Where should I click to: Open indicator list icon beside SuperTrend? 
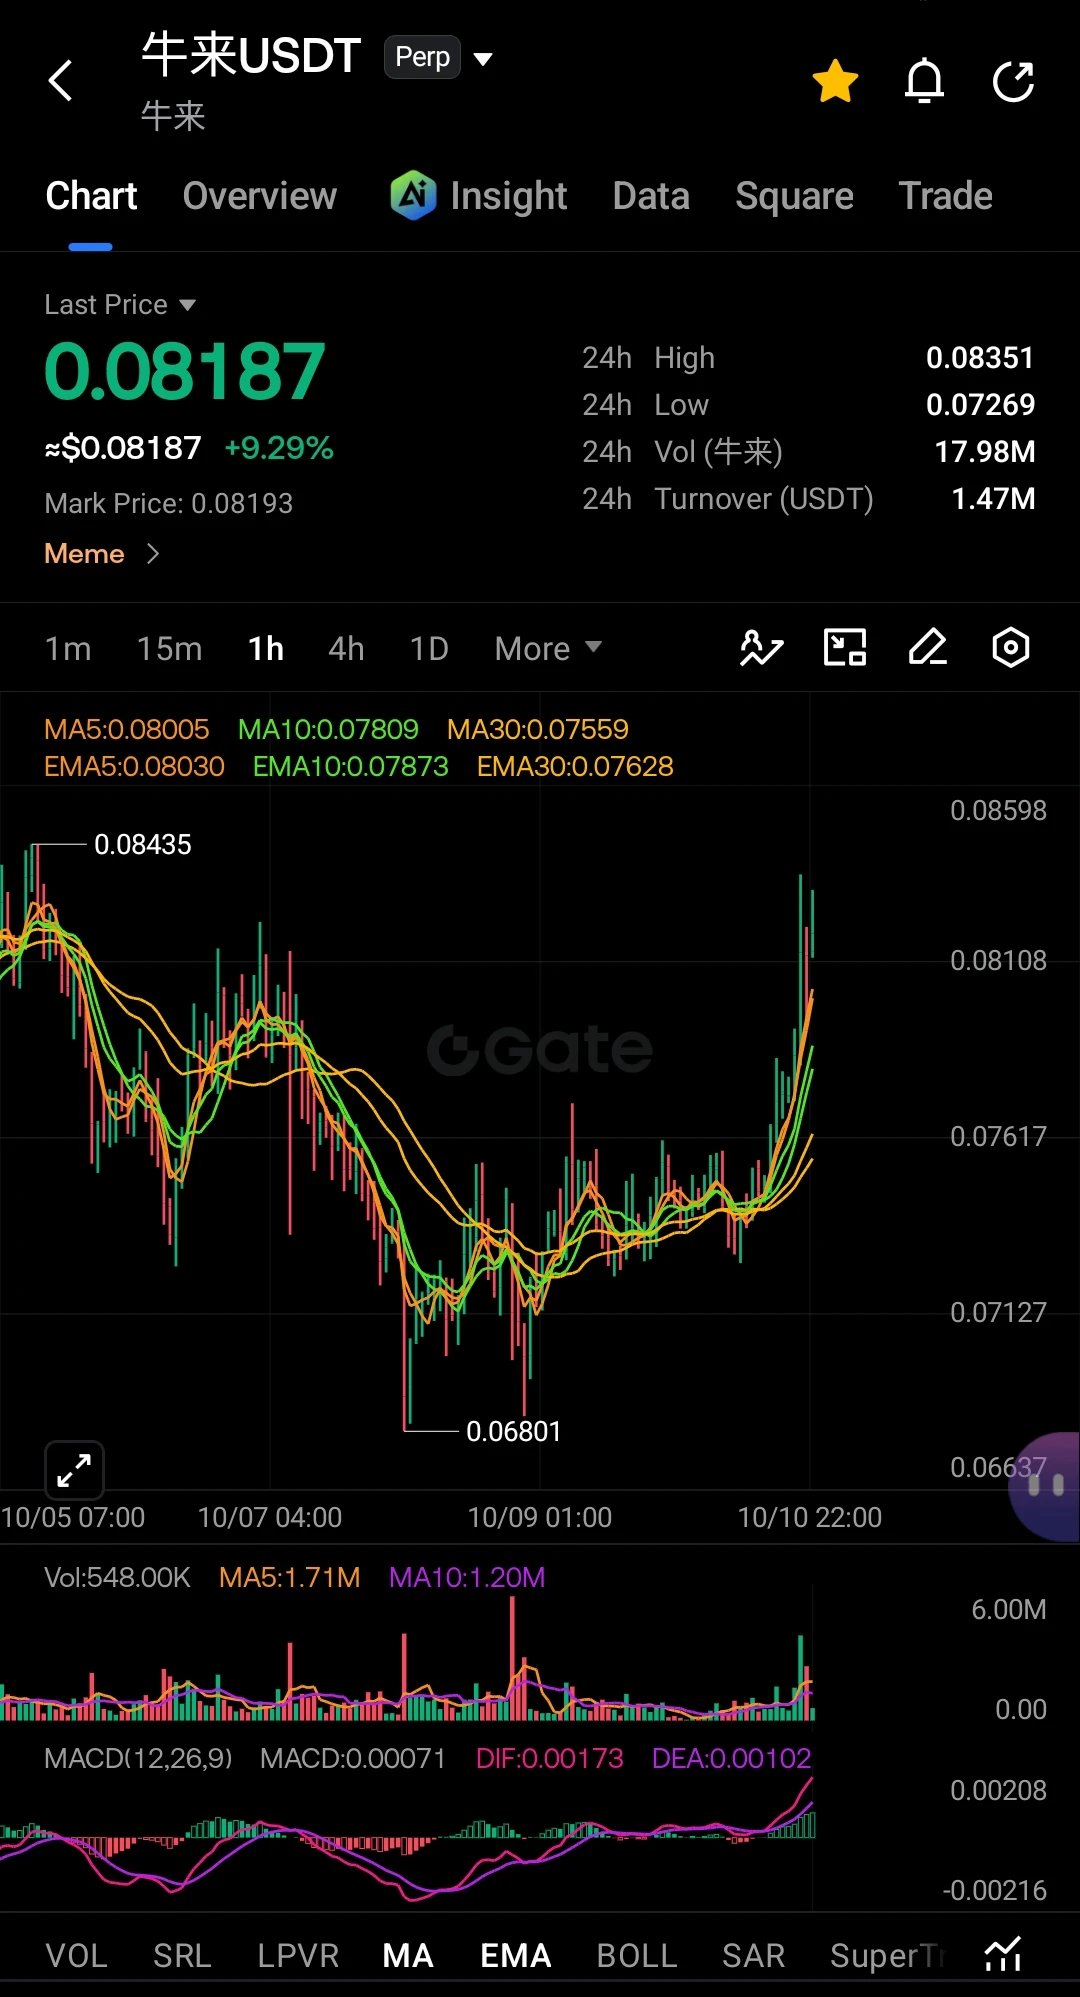pyautogui.click(x=1003, y=1954)
